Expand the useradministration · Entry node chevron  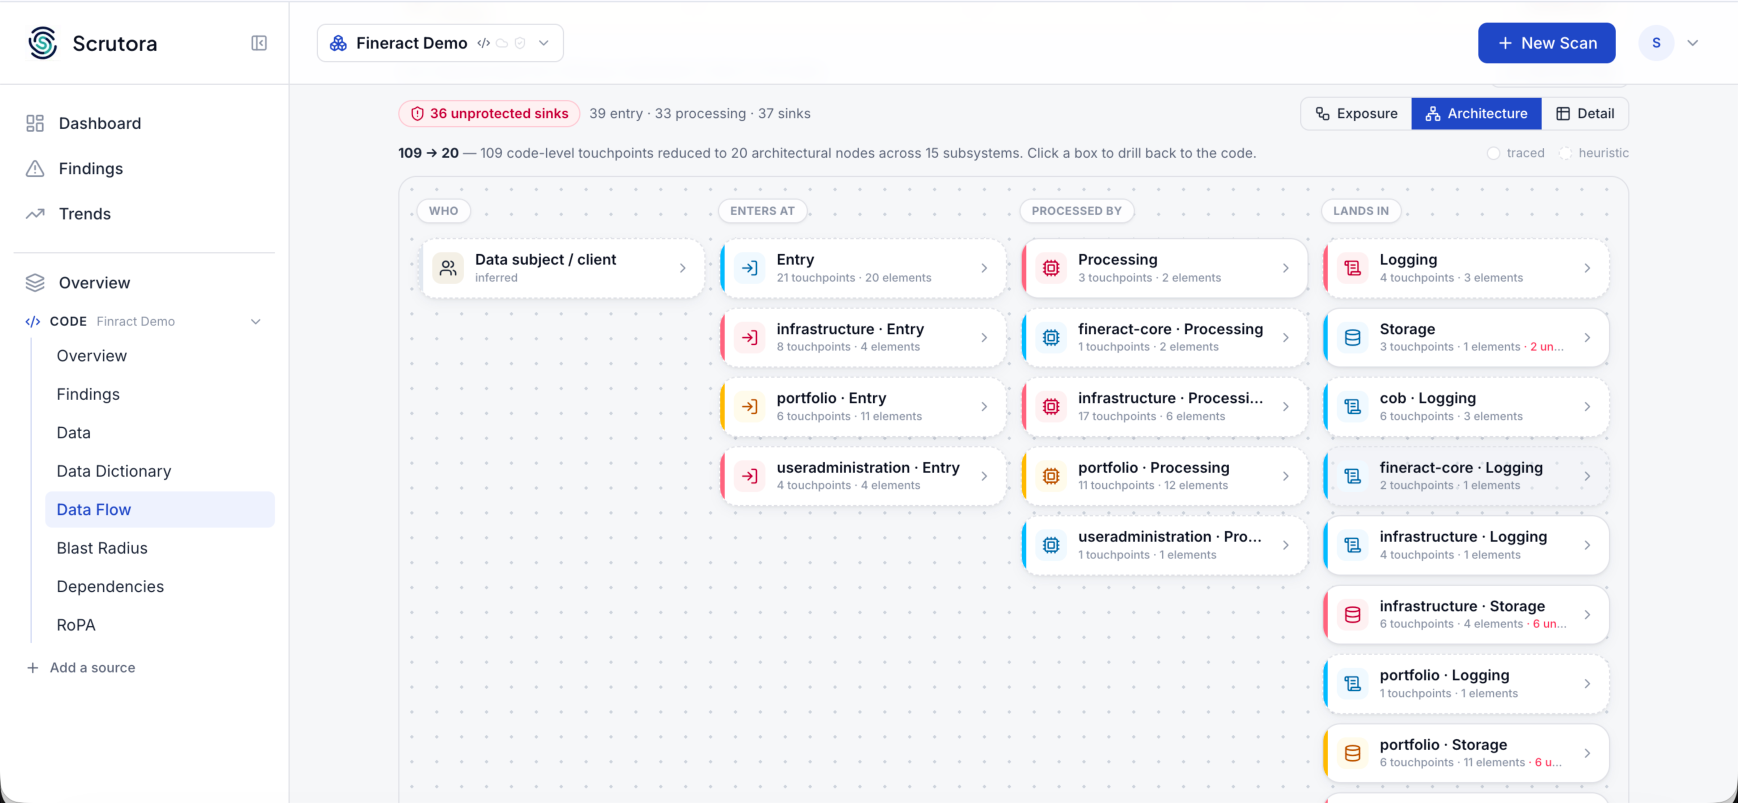pyautogui.click(x=984, y=476)
